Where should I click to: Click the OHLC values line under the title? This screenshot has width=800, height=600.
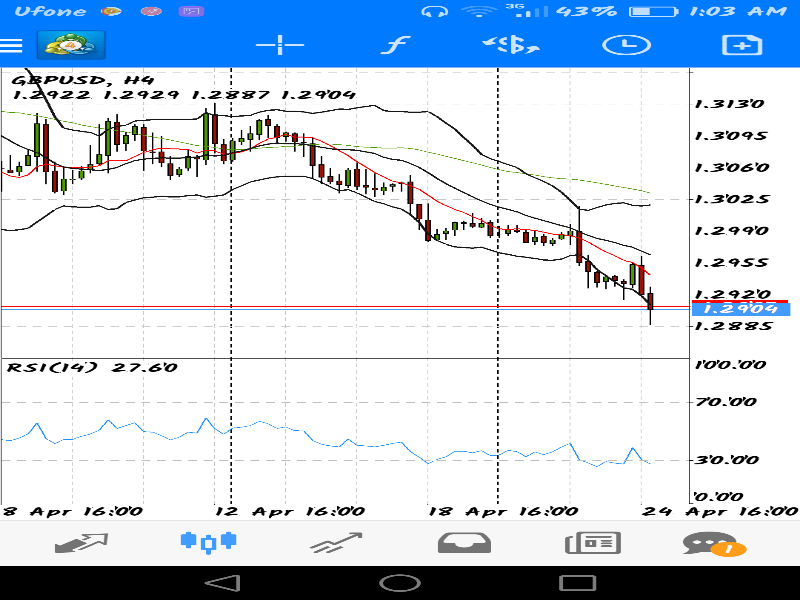[x=184, y=95]
